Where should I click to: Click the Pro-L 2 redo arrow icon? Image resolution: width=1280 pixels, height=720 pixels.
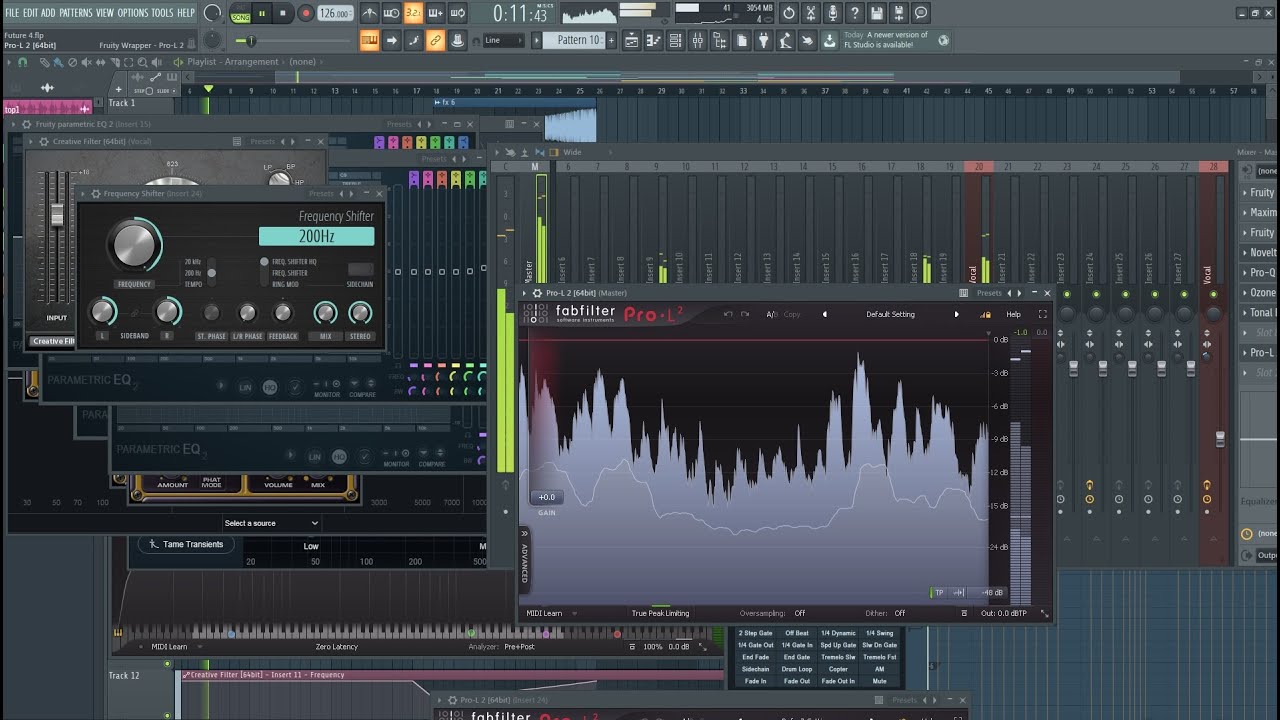point(745,314)
